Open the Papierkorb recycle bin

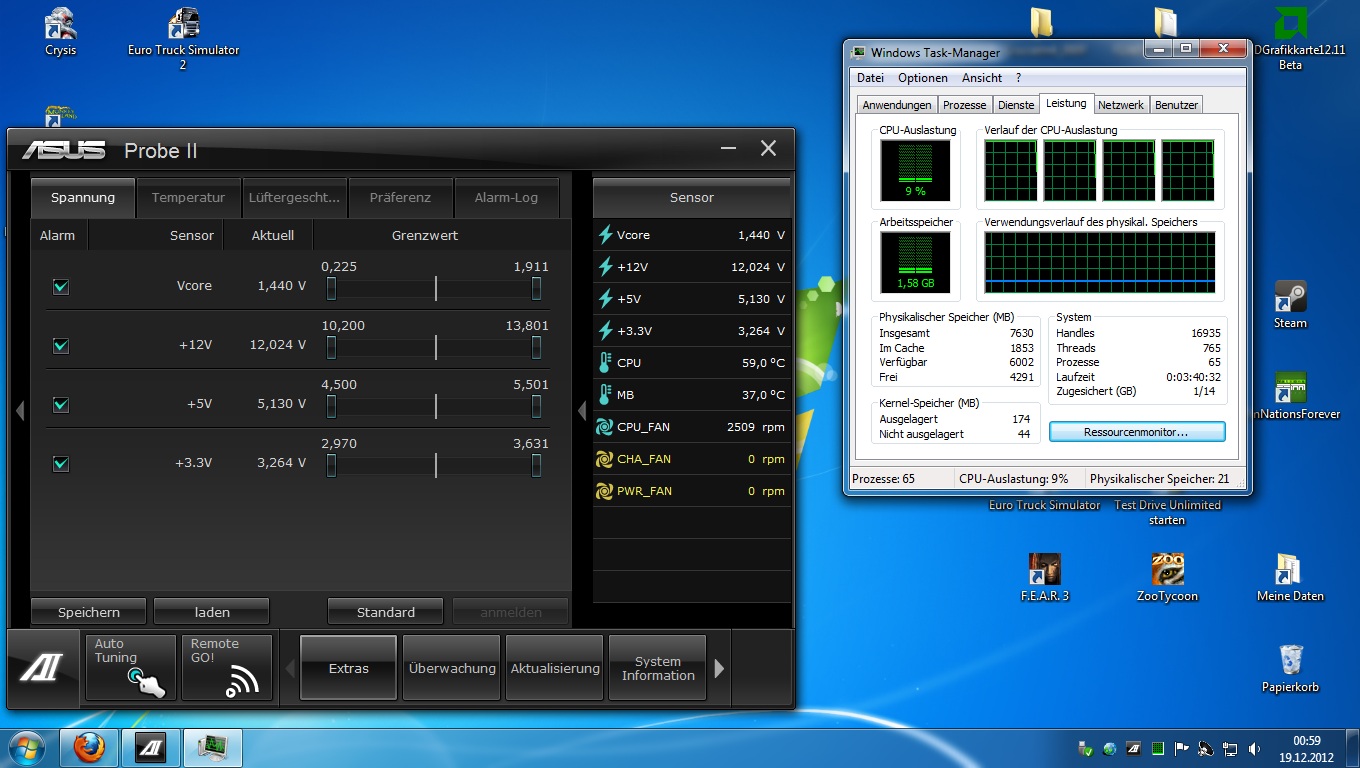point(1290,668)
